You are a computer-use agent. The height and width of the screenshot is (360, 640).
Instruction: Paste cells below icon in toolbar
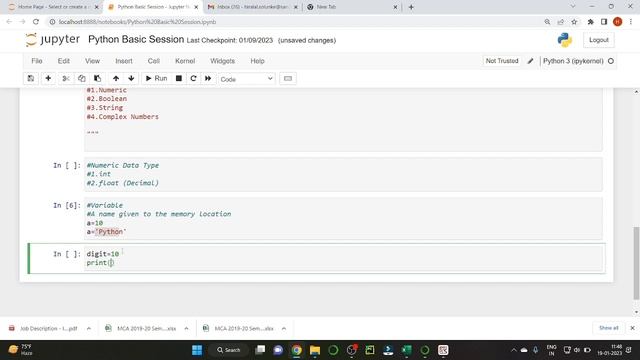98,78
